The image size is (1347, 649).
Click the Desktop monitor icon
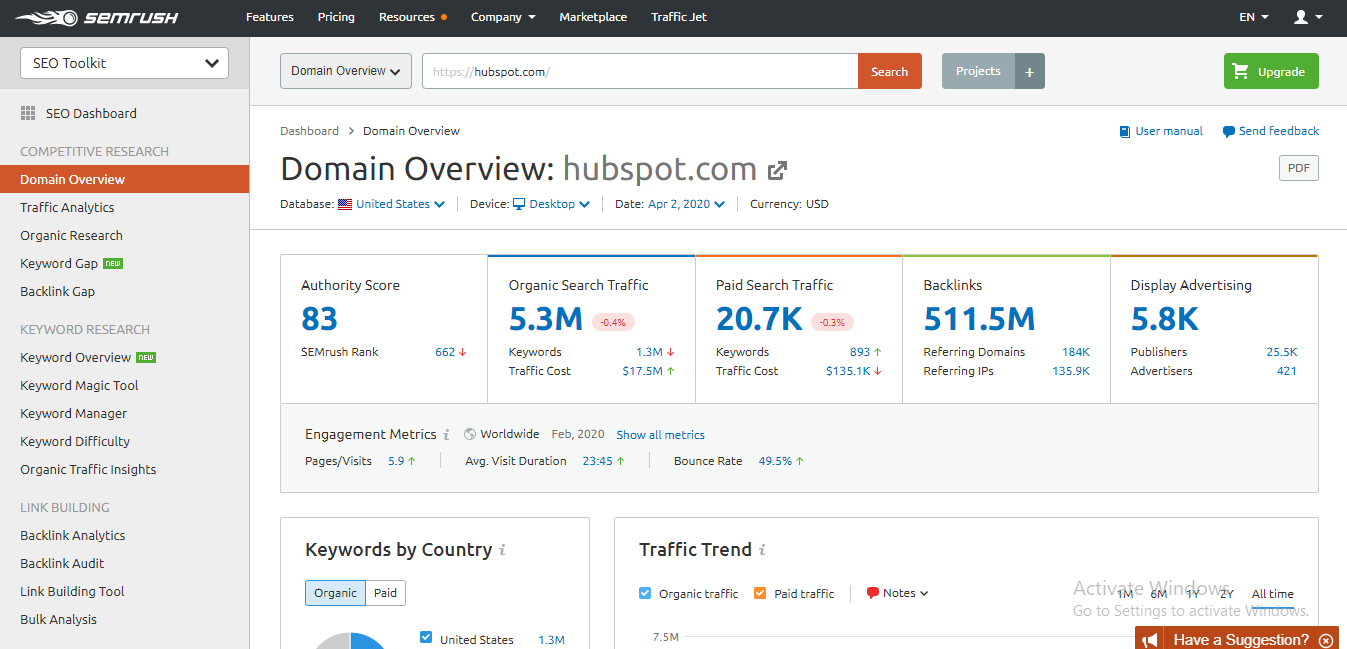pos(519,204)
